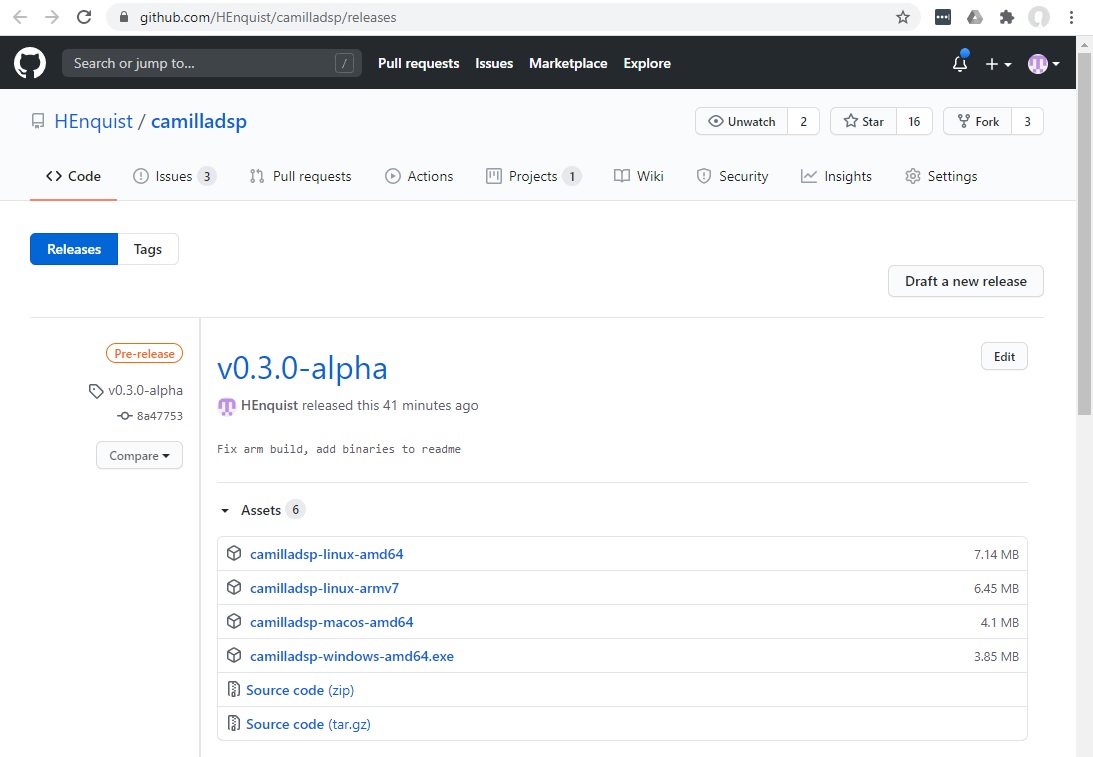
Task: Click the browser address bar URL
Action: pos(268,17)
